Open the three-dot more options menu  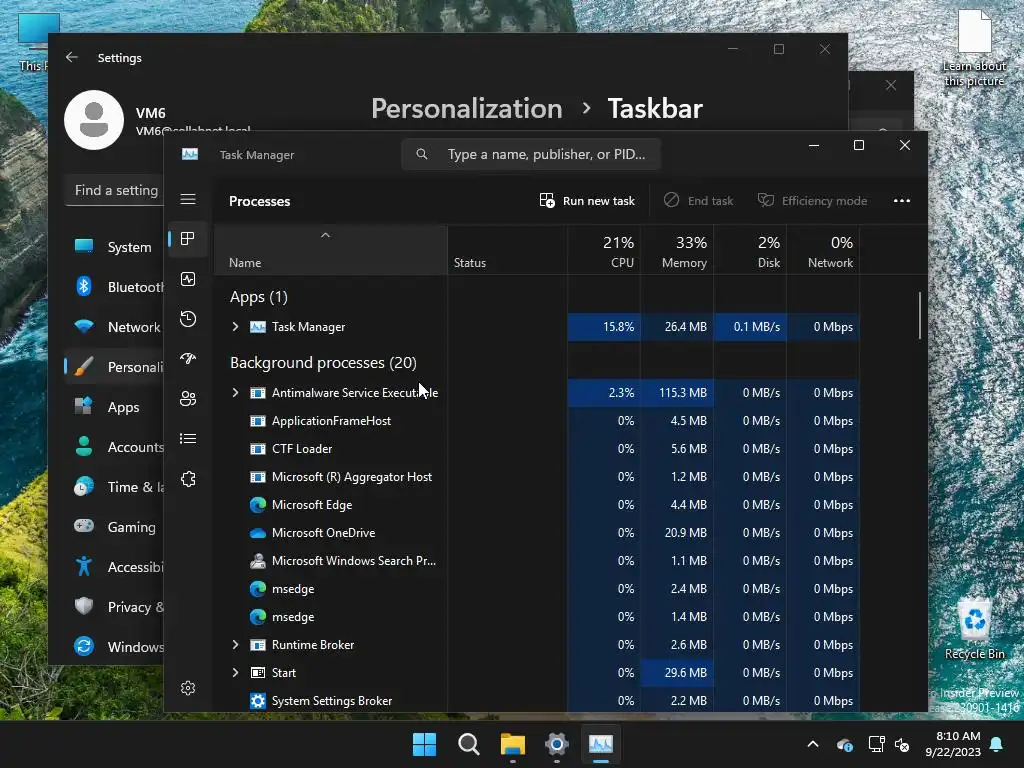click(x=902, y=200)
